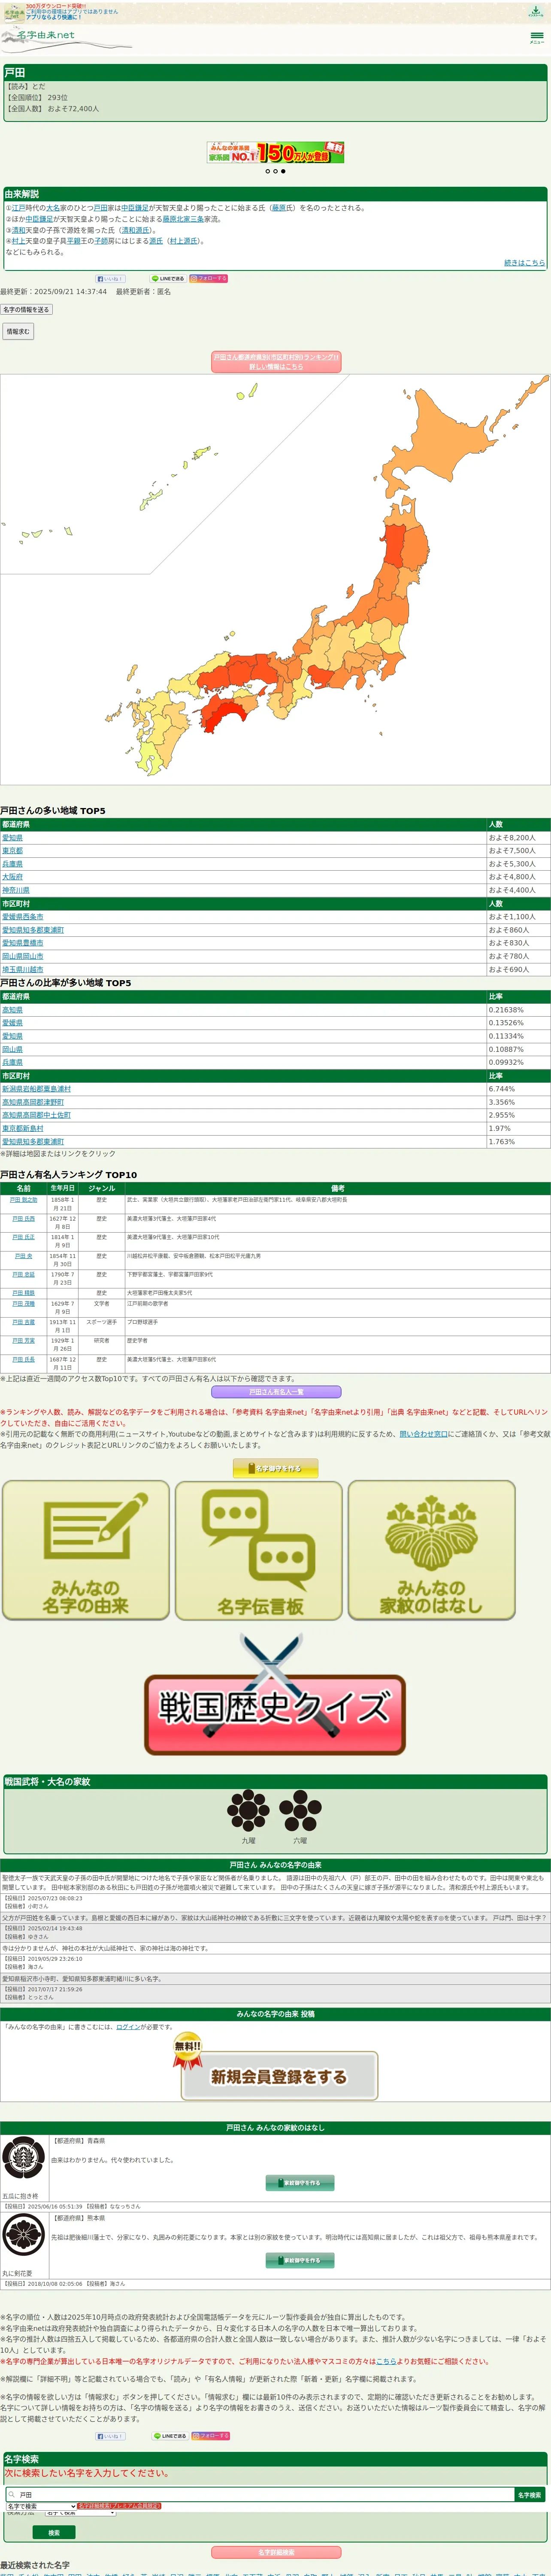The height and width of the screenshot is (2576, 551).
Task: Follow the 続きはこちら link
Action: [524, 263]
